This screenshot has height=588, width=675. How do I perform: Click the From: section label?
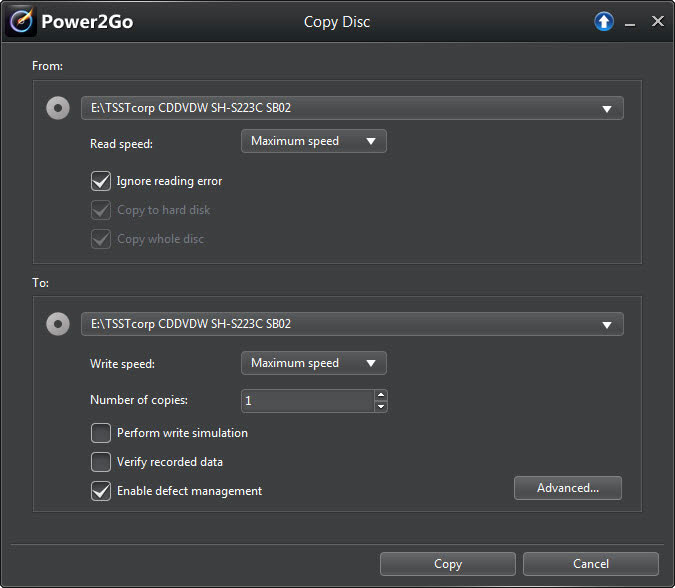point(47,66)
